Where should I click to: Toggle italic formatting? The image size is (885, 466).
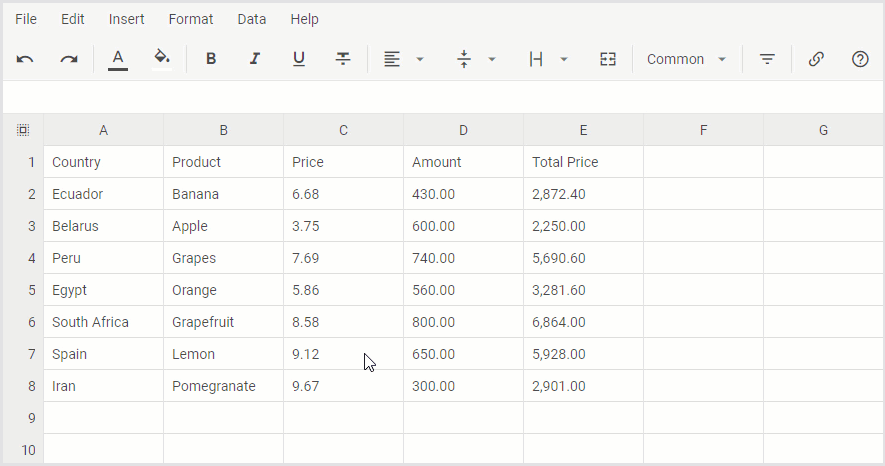[255, 59]
